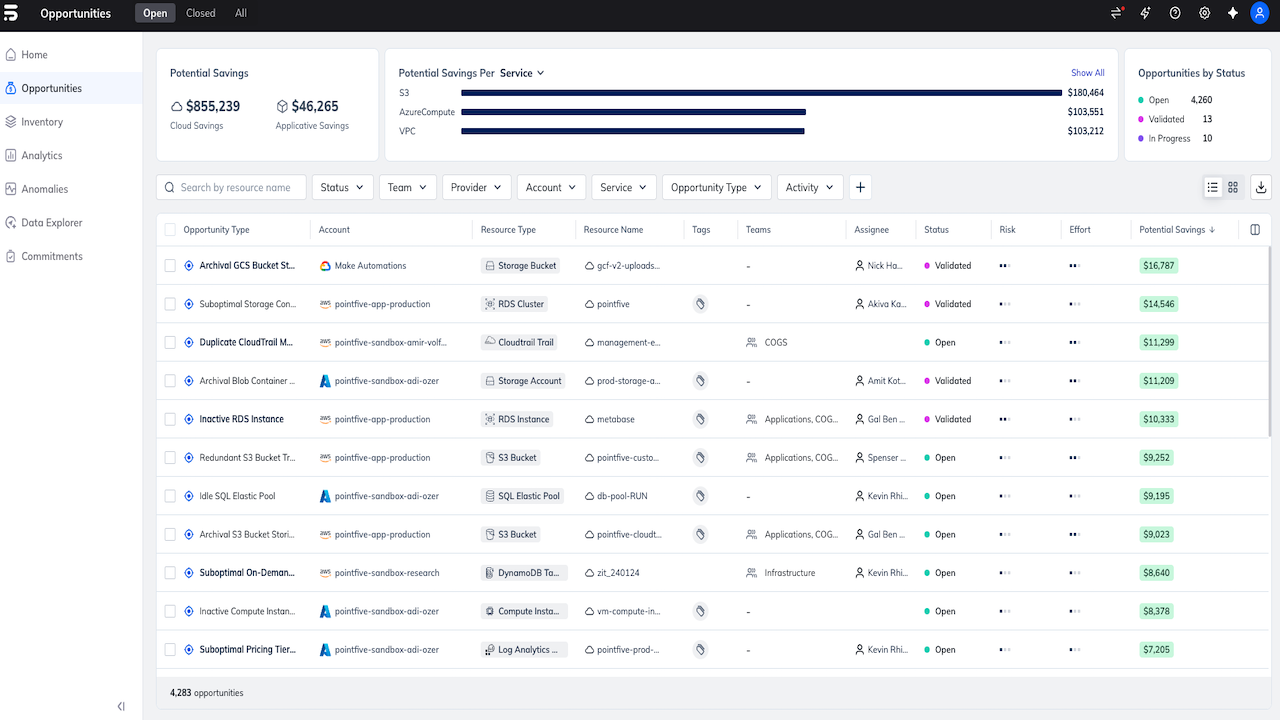
Task: Focus the Search by resource name field
Action: [x=231, y=187]
